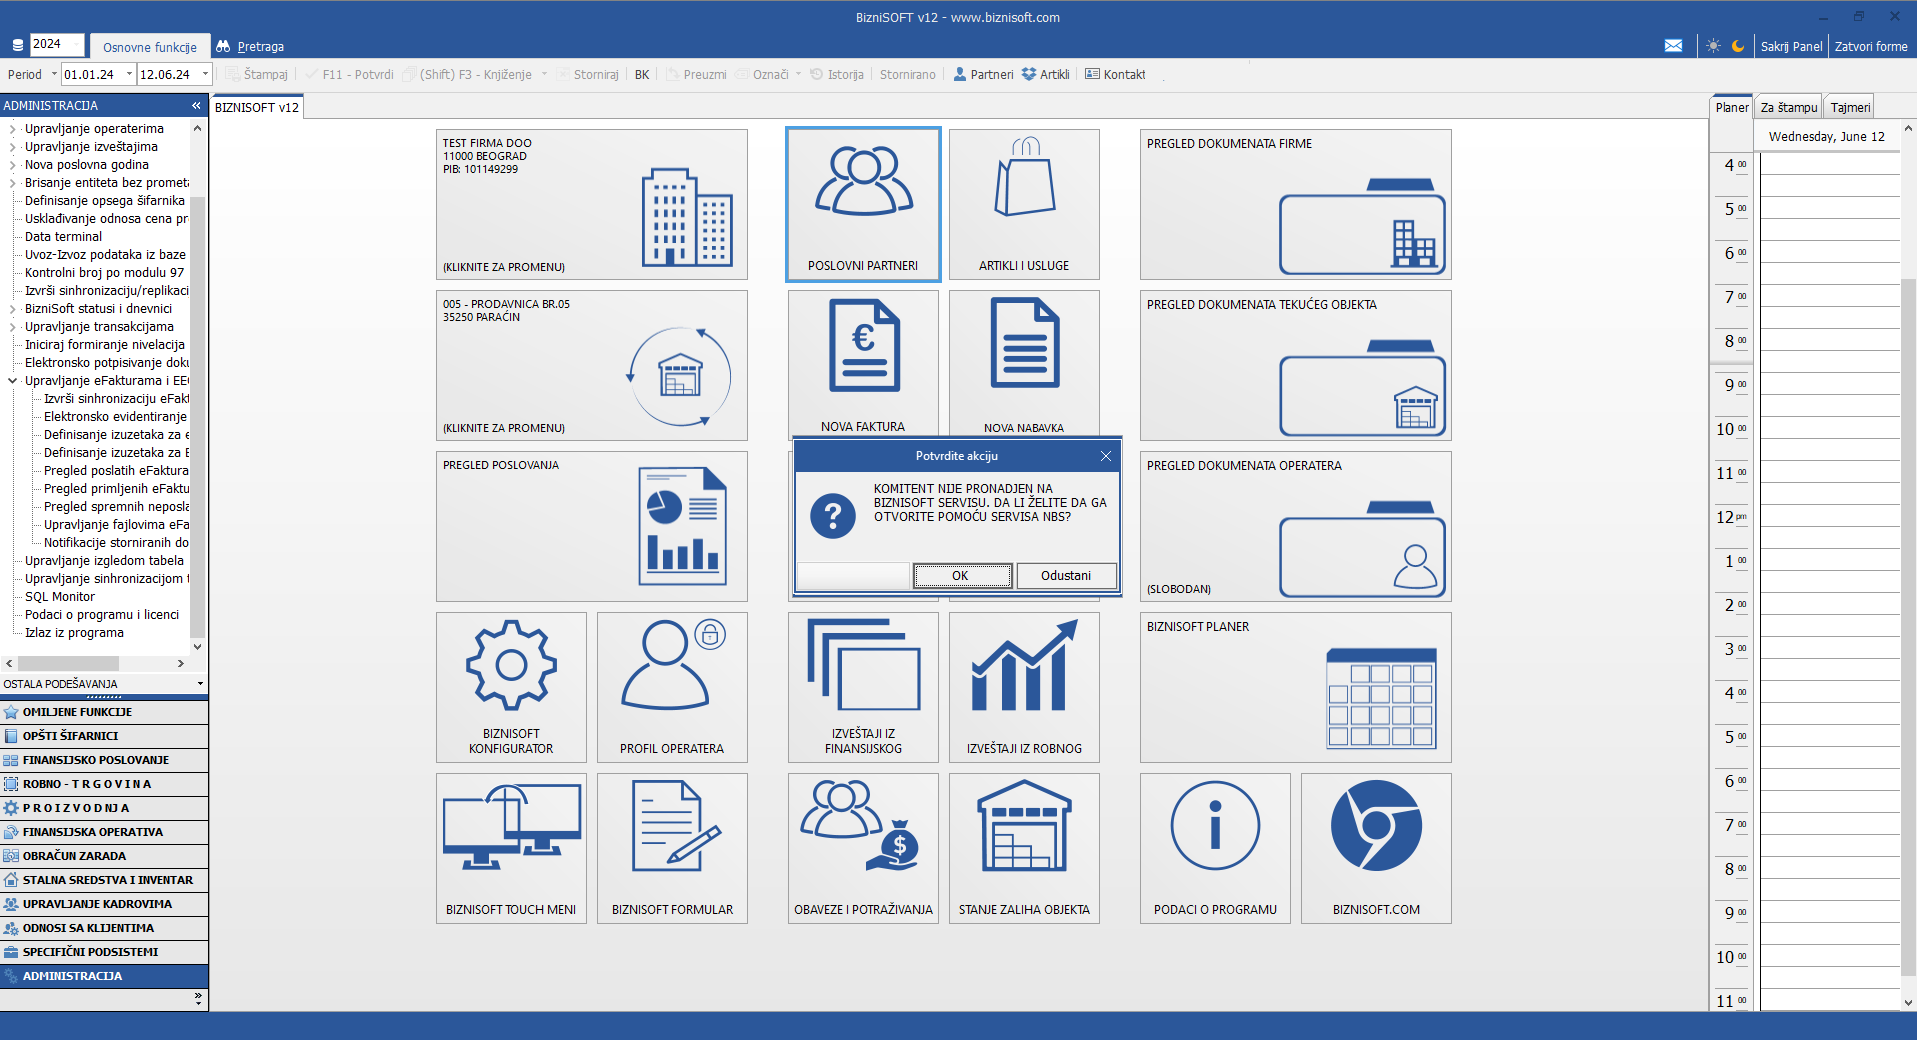Open the BizniSoft Konfigurator gear tile
This screenshot has height=1040, width=1917.
(511, 687)
